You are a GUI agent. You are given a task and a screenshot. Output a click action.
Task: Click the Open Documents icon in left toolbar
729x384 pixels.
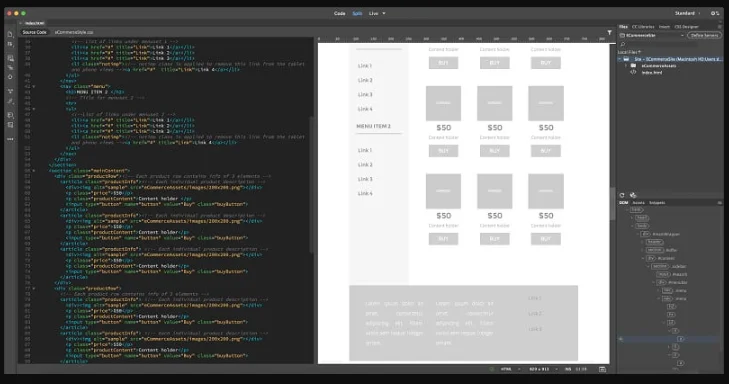[10, 34]
